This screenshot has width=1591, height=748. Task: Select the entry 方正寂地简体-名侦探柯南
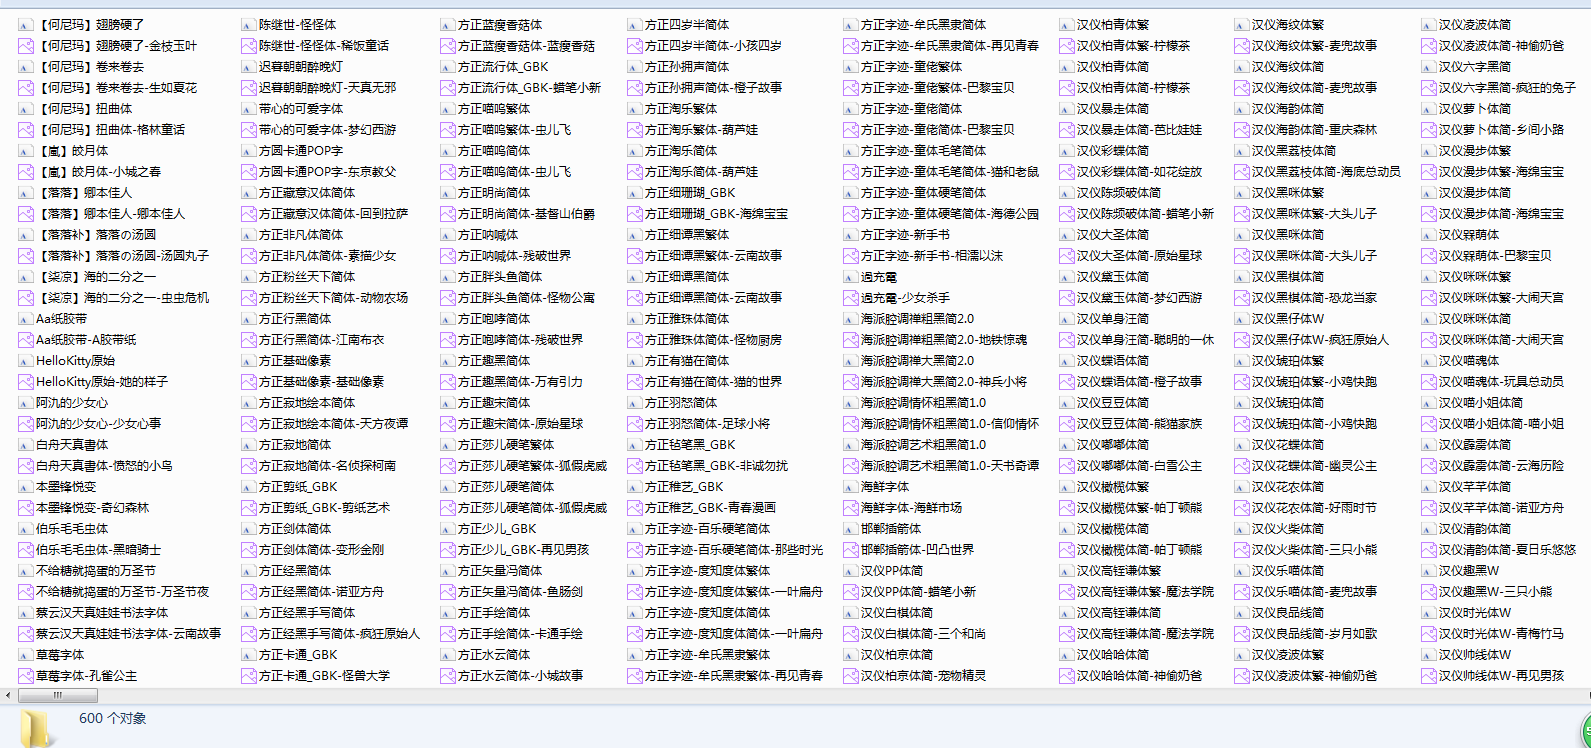pos(327,466)
